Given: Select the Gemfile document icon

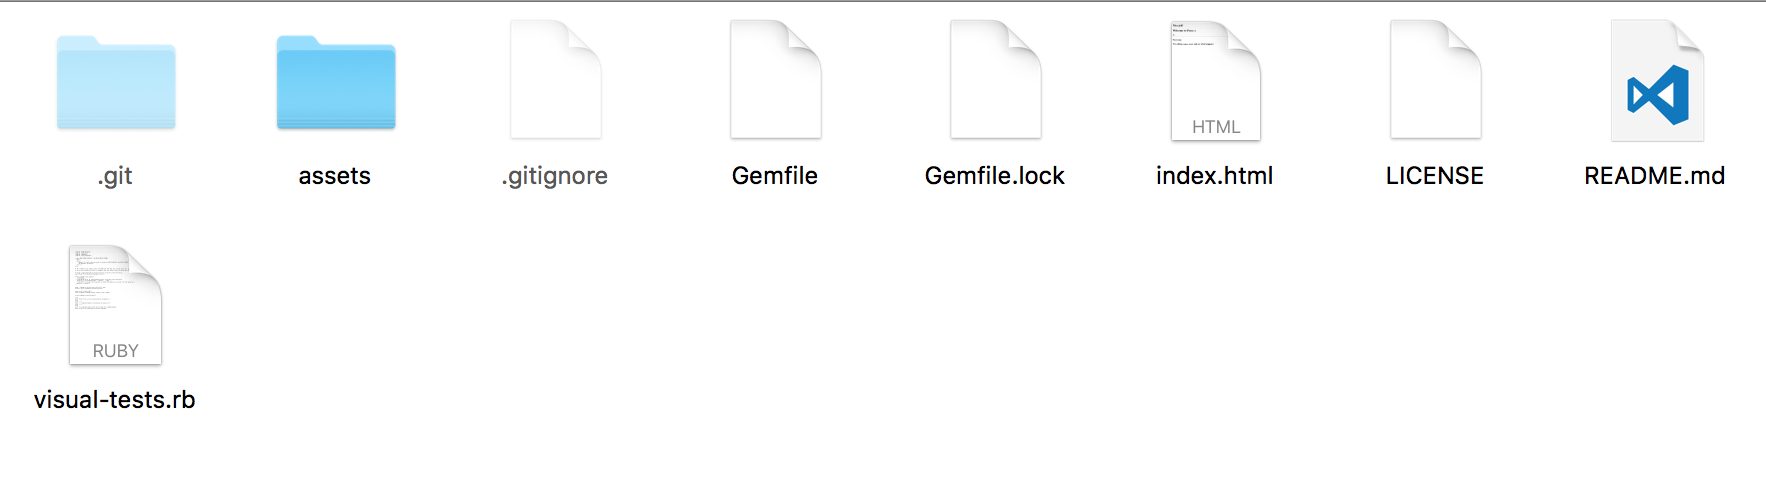Looking at the screenshot, I should click(x=776, y=80).
